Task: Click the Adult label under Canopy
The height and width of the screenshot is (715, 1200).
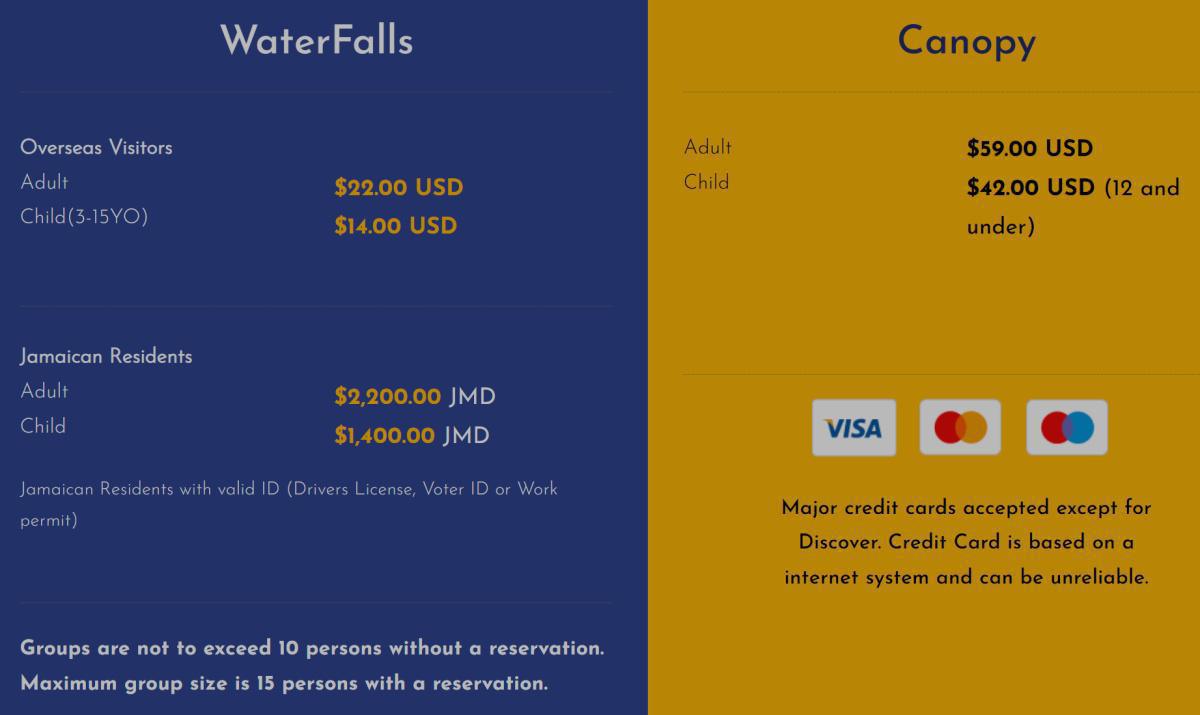Action: click(x=708, y=147)
